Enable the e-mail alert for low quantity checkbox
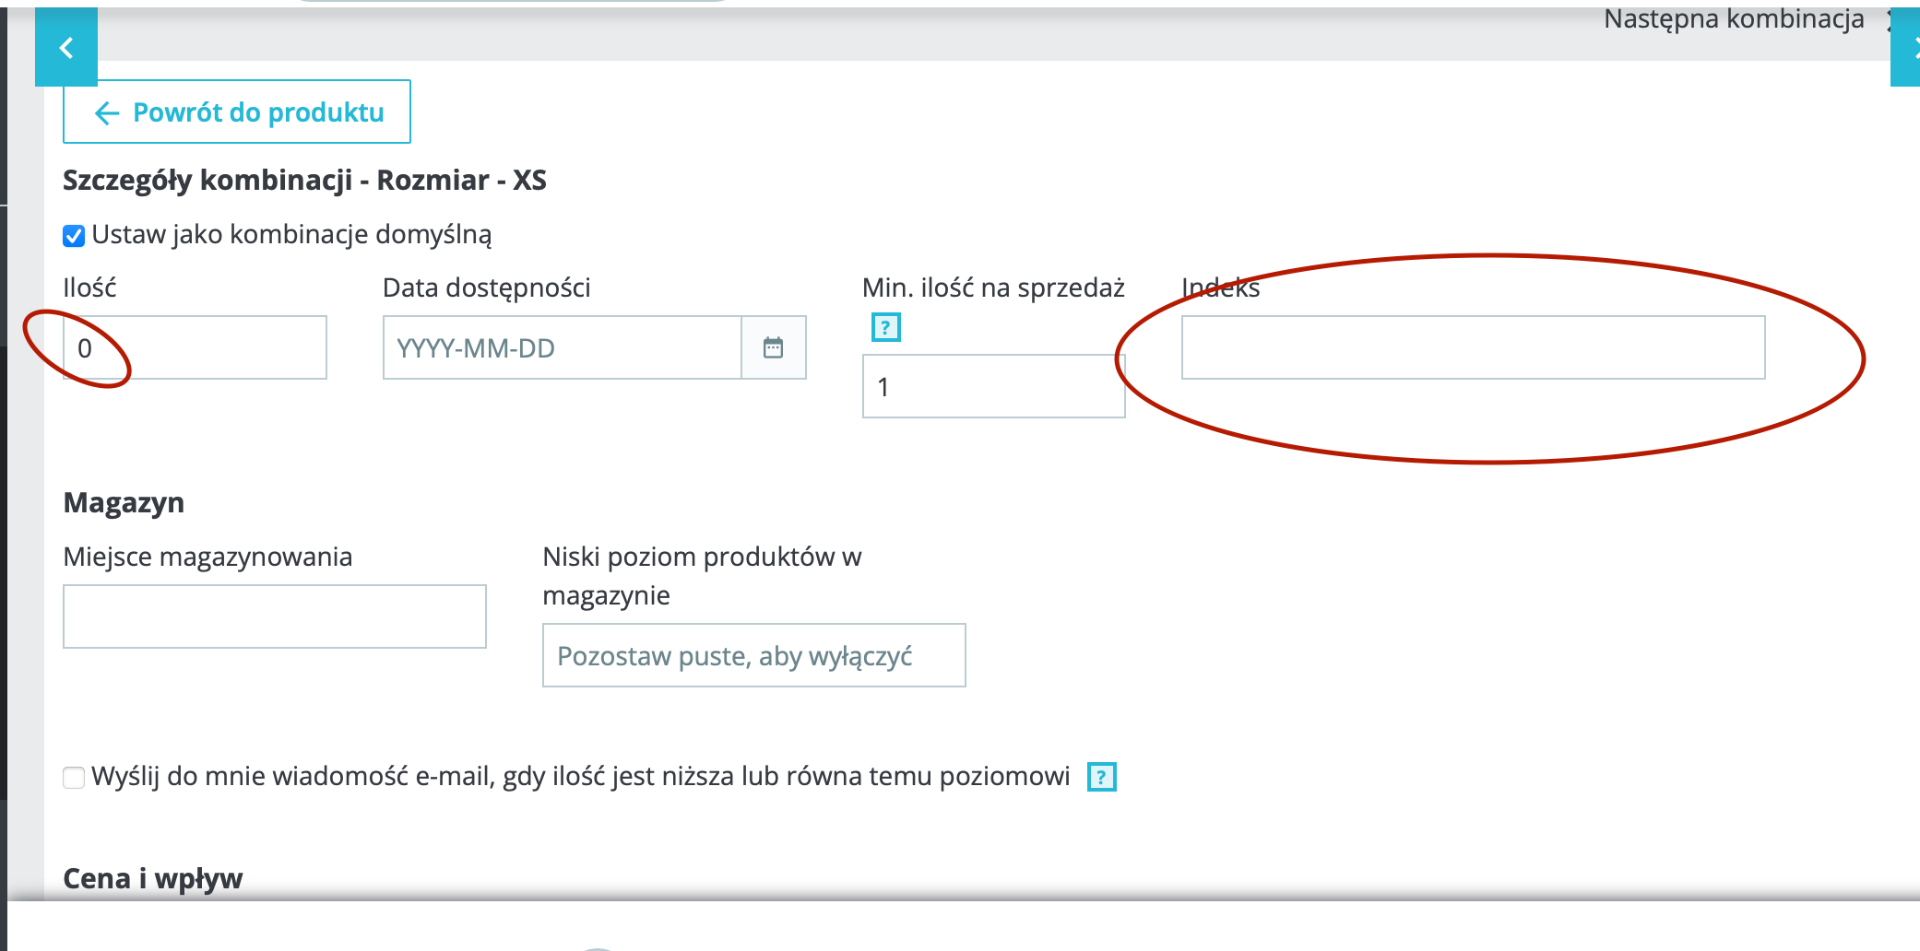This screenshot has height=951, width=1920. click(74, 778)
